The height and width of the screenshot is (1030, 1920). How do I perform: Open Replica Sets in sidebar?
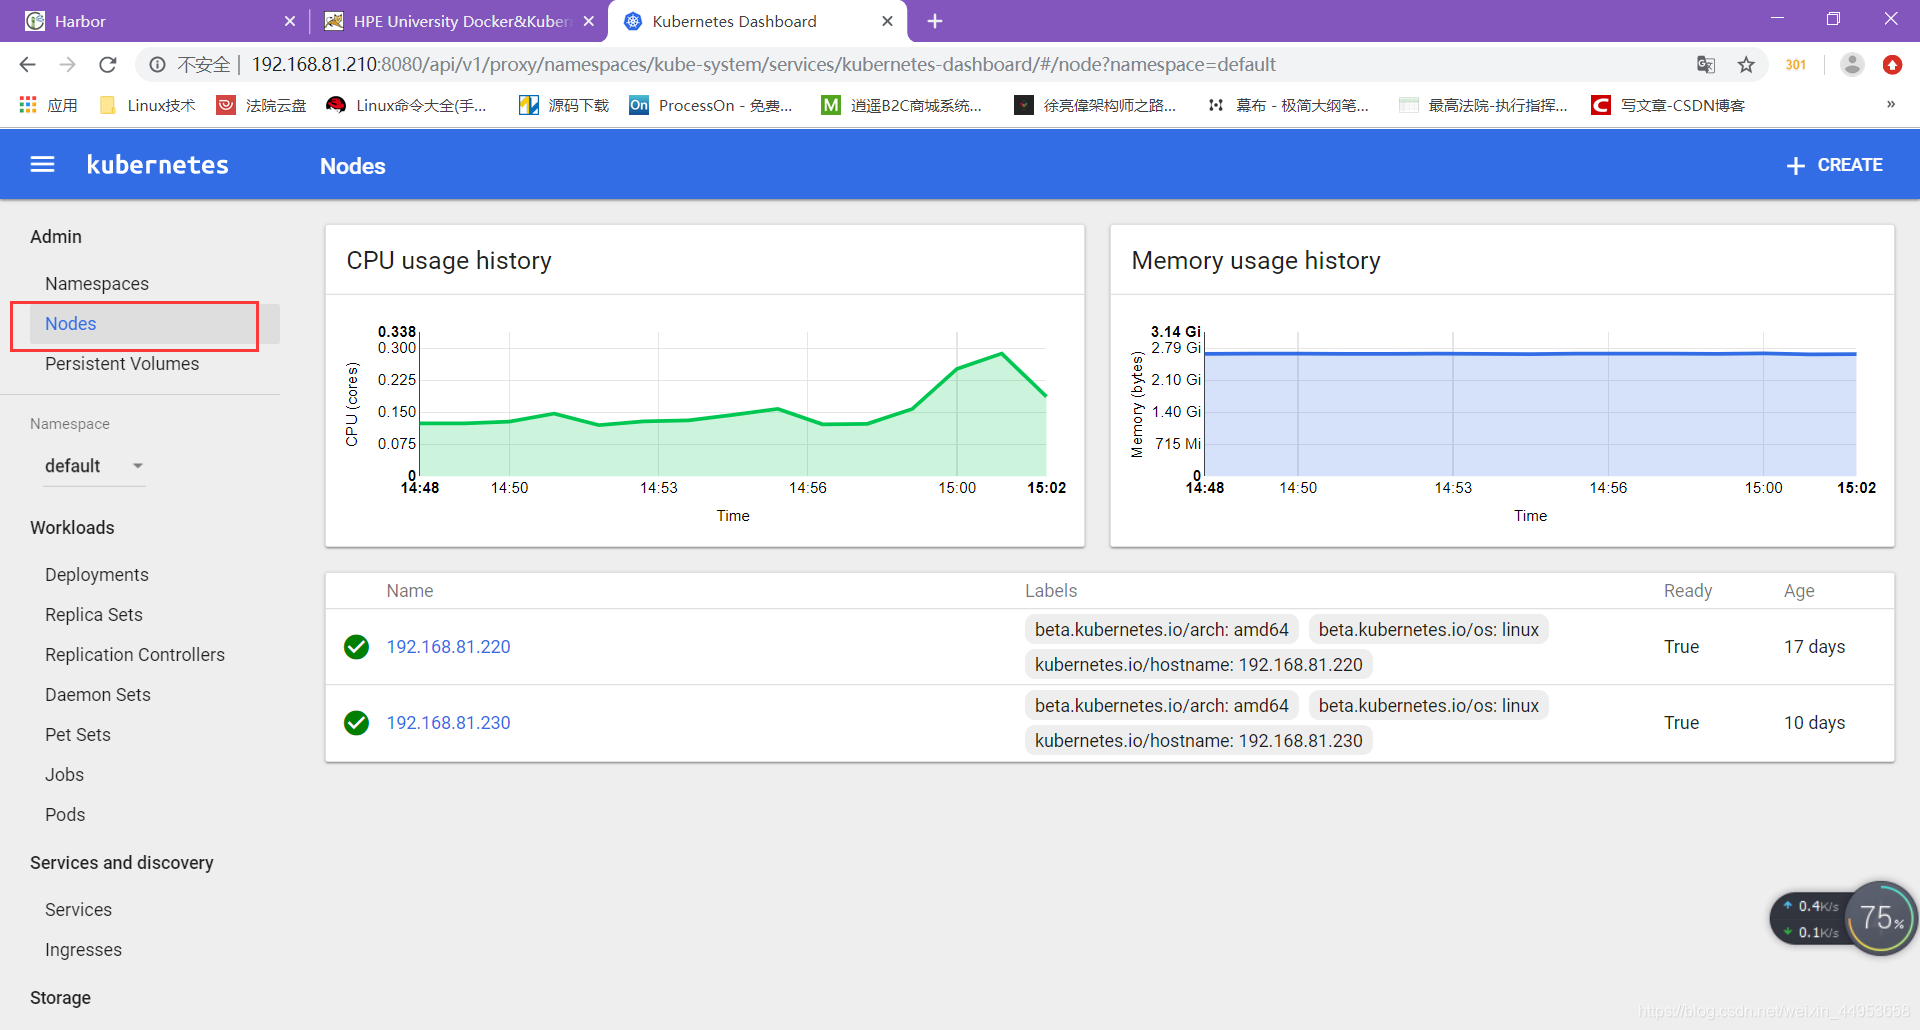[x=94, y=615]
